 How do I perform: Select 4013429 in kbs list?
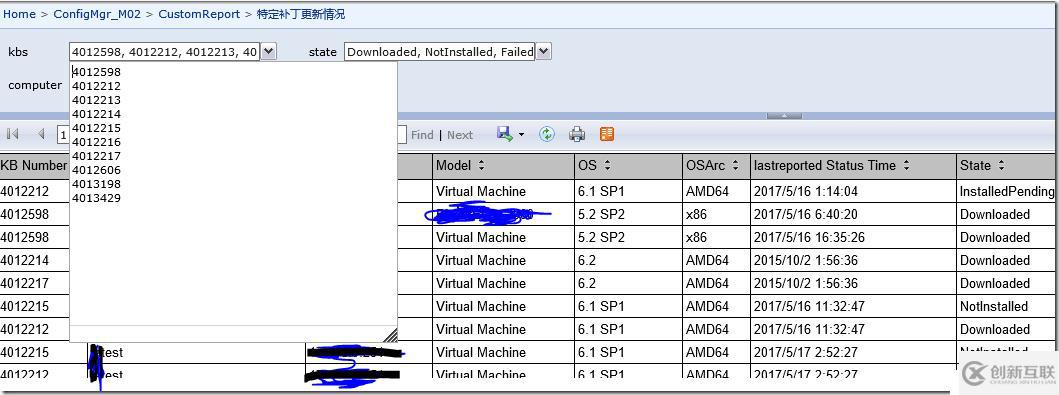point(97,198)
